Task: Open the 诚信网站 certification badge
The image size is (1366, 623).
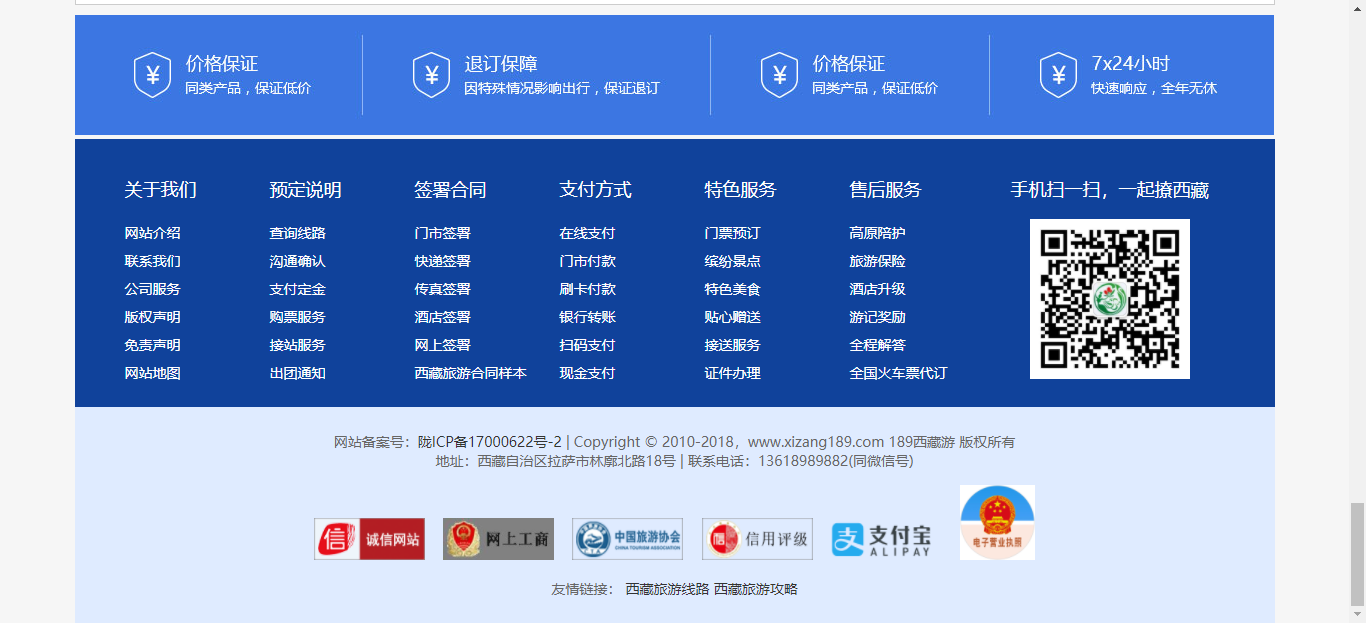Action: 369,539
